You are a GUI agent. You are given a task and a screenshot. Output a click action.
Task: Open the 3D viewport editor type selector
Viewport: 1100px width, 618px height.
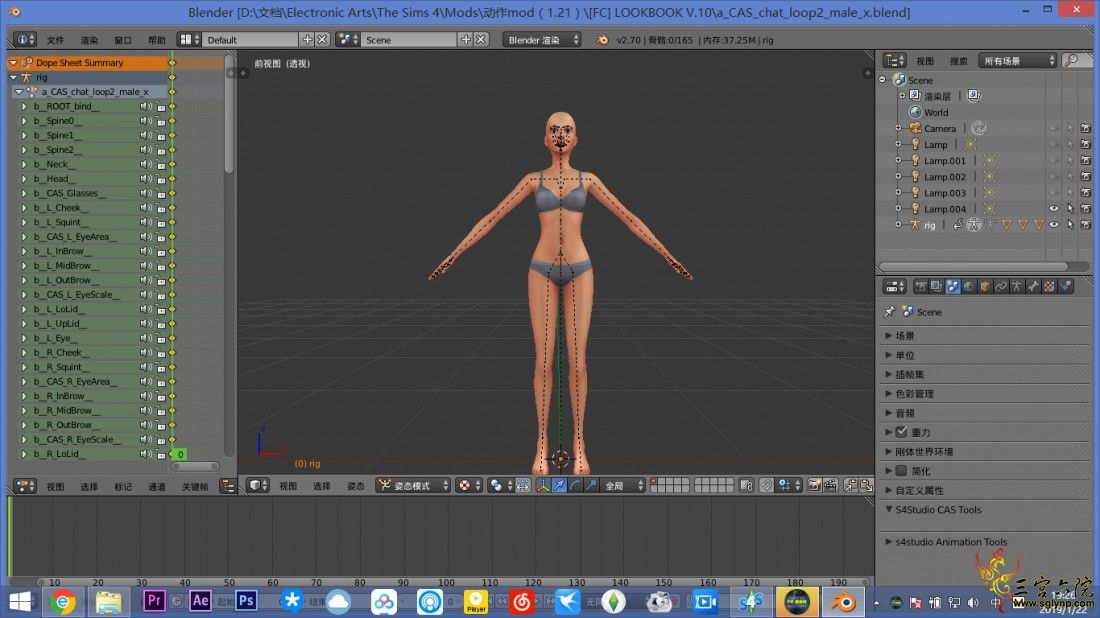point(258,485)
